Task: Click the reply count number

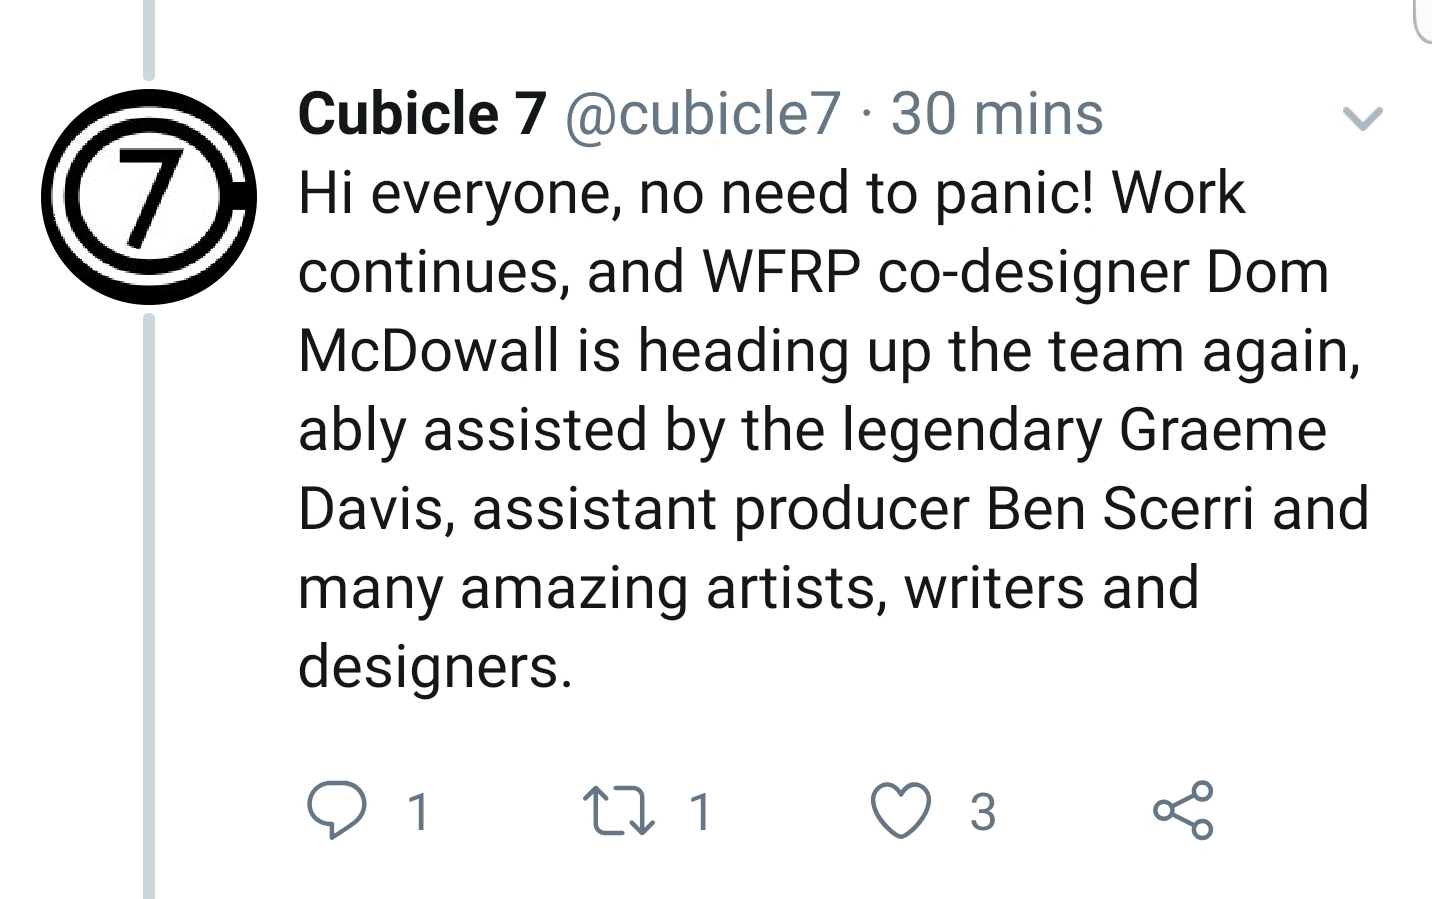Action: (x=420, y=811)
